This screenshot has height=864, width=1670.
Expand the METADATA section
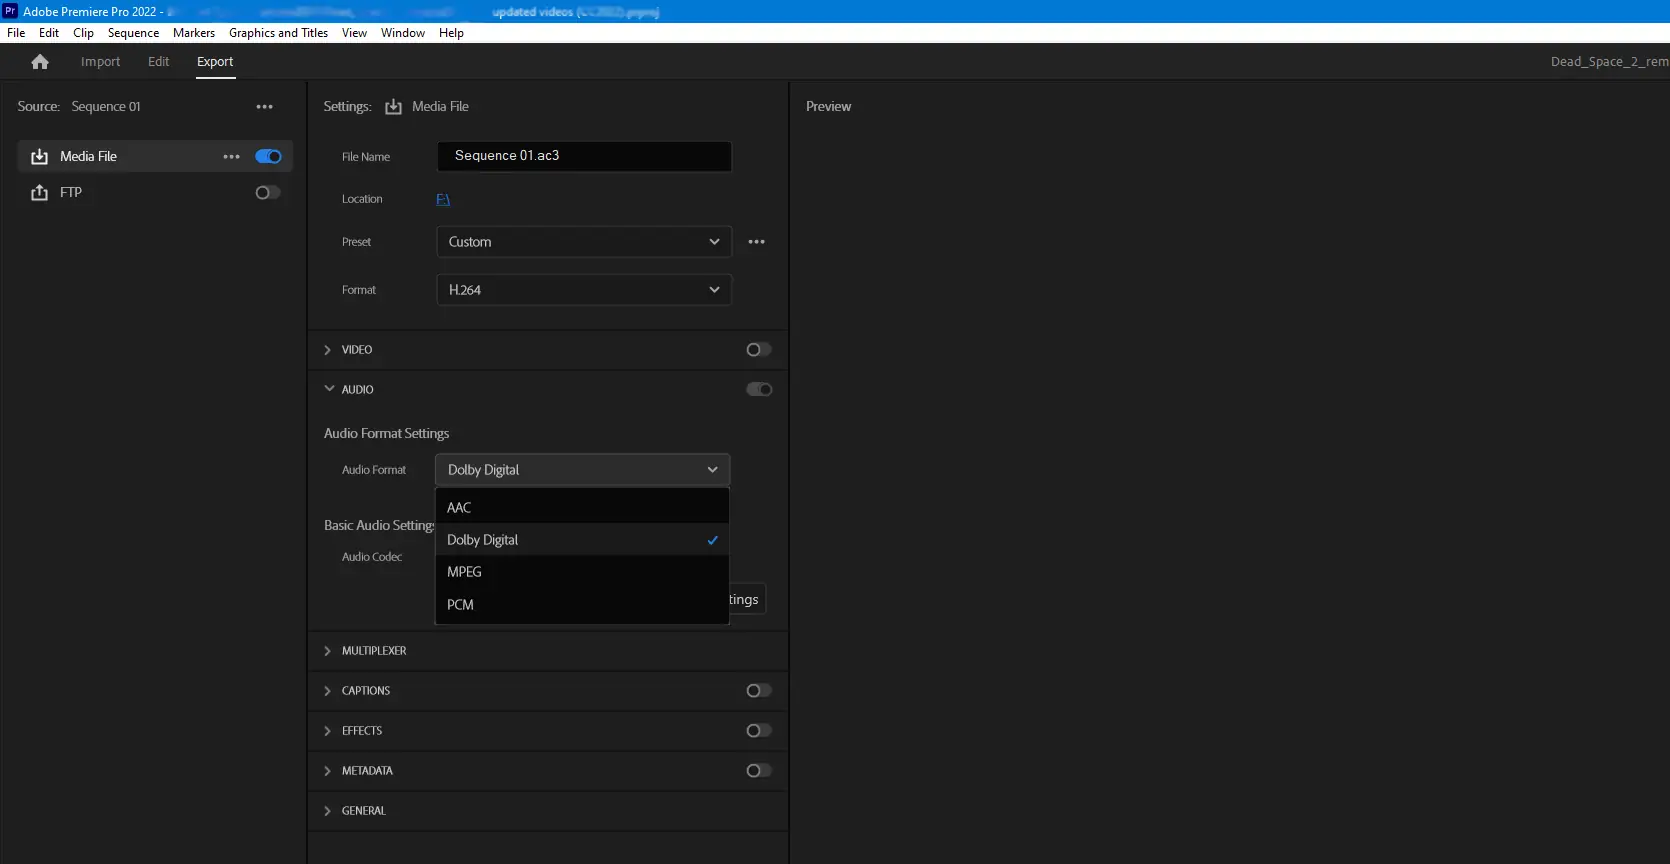click(x=328, y=771)
